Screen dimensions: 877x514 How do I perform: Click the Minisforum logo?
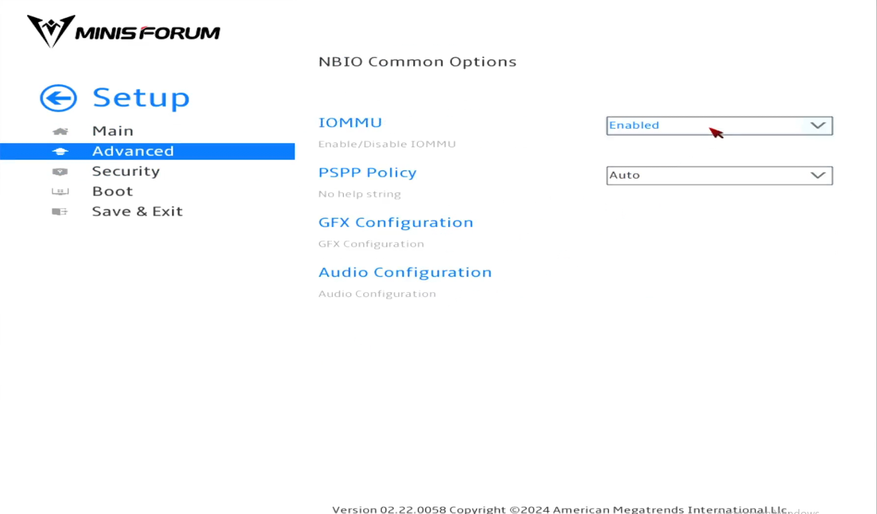(x=123, y=31)
